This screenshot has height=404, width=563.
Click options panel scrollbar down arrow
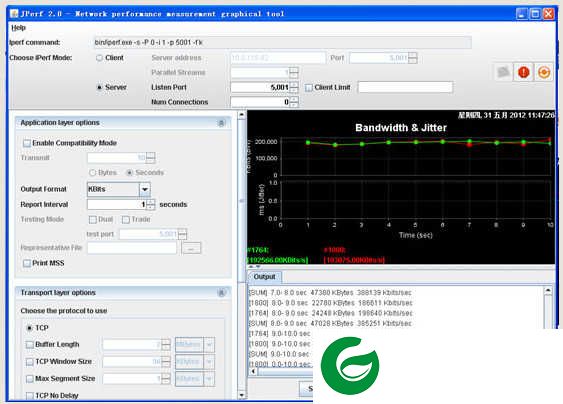(x=242, y=395)
